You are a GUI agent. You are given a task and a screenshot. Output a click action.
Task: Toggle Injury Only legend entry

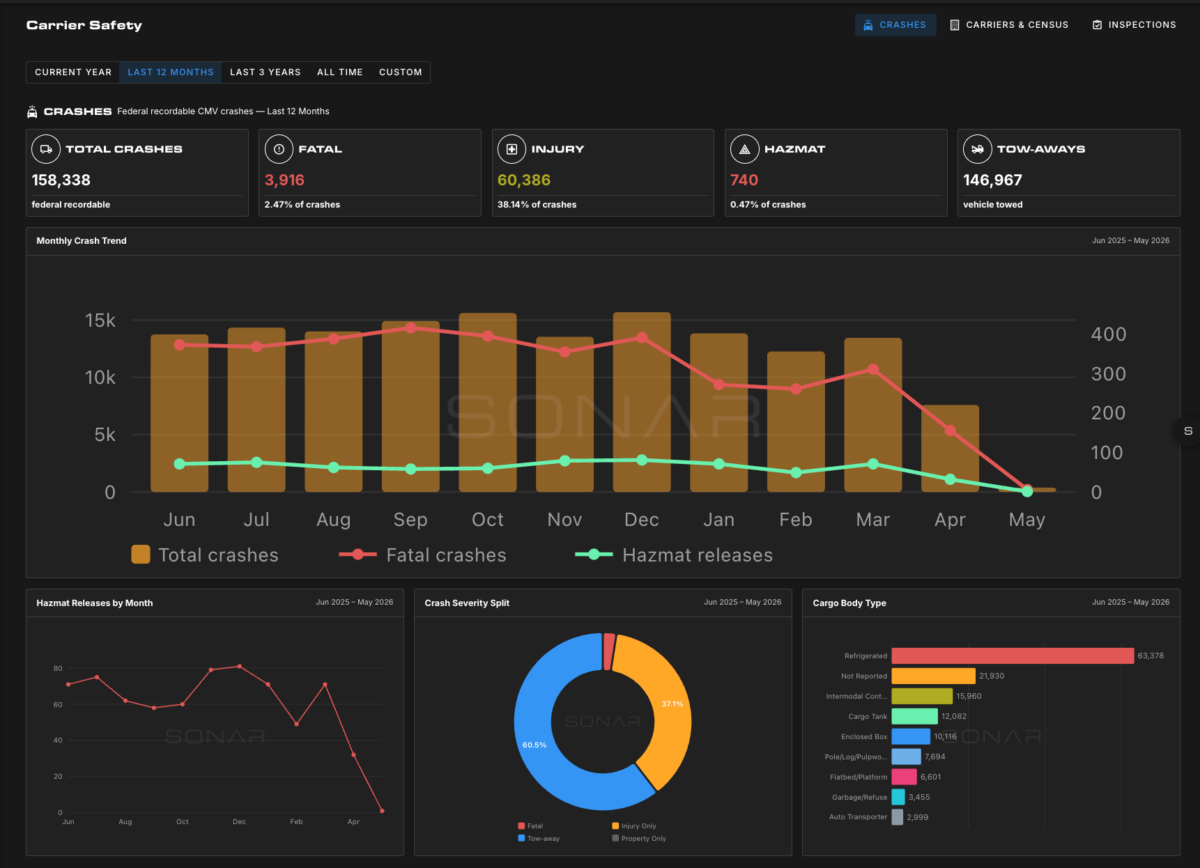633,826
